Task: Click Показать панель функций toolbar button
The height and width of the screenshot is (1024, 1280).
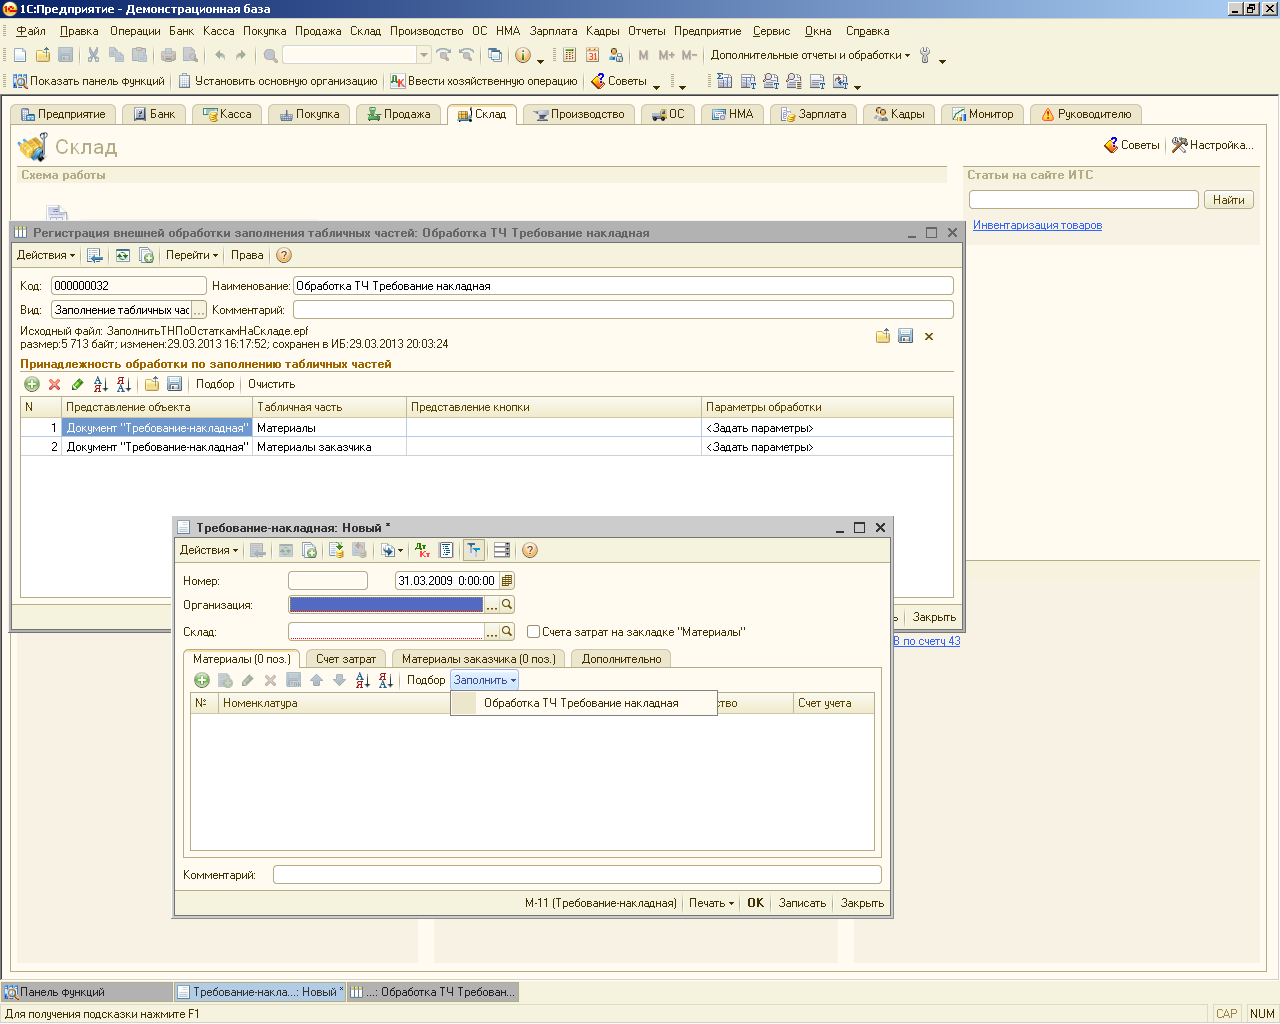Action: click(x=89, y=81)
